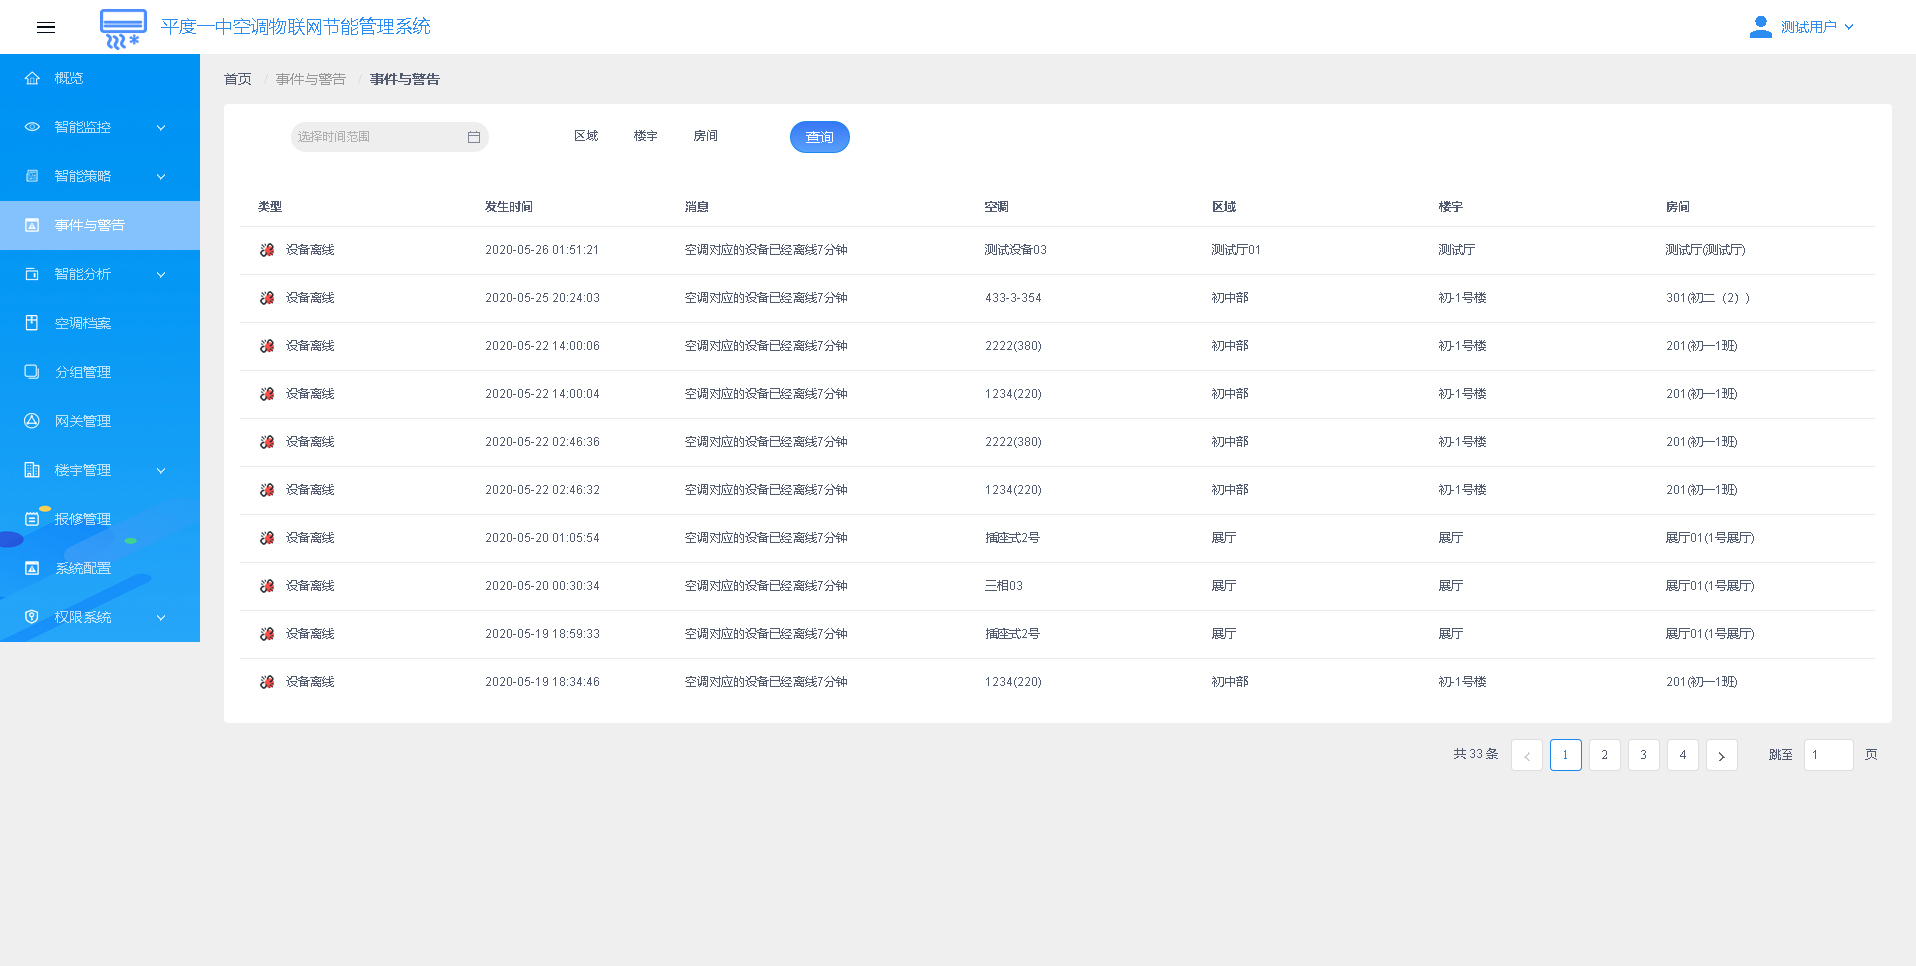Click the hamburger menu collapse icon
Screen dimensions: 1916x966
pos(46,27)
